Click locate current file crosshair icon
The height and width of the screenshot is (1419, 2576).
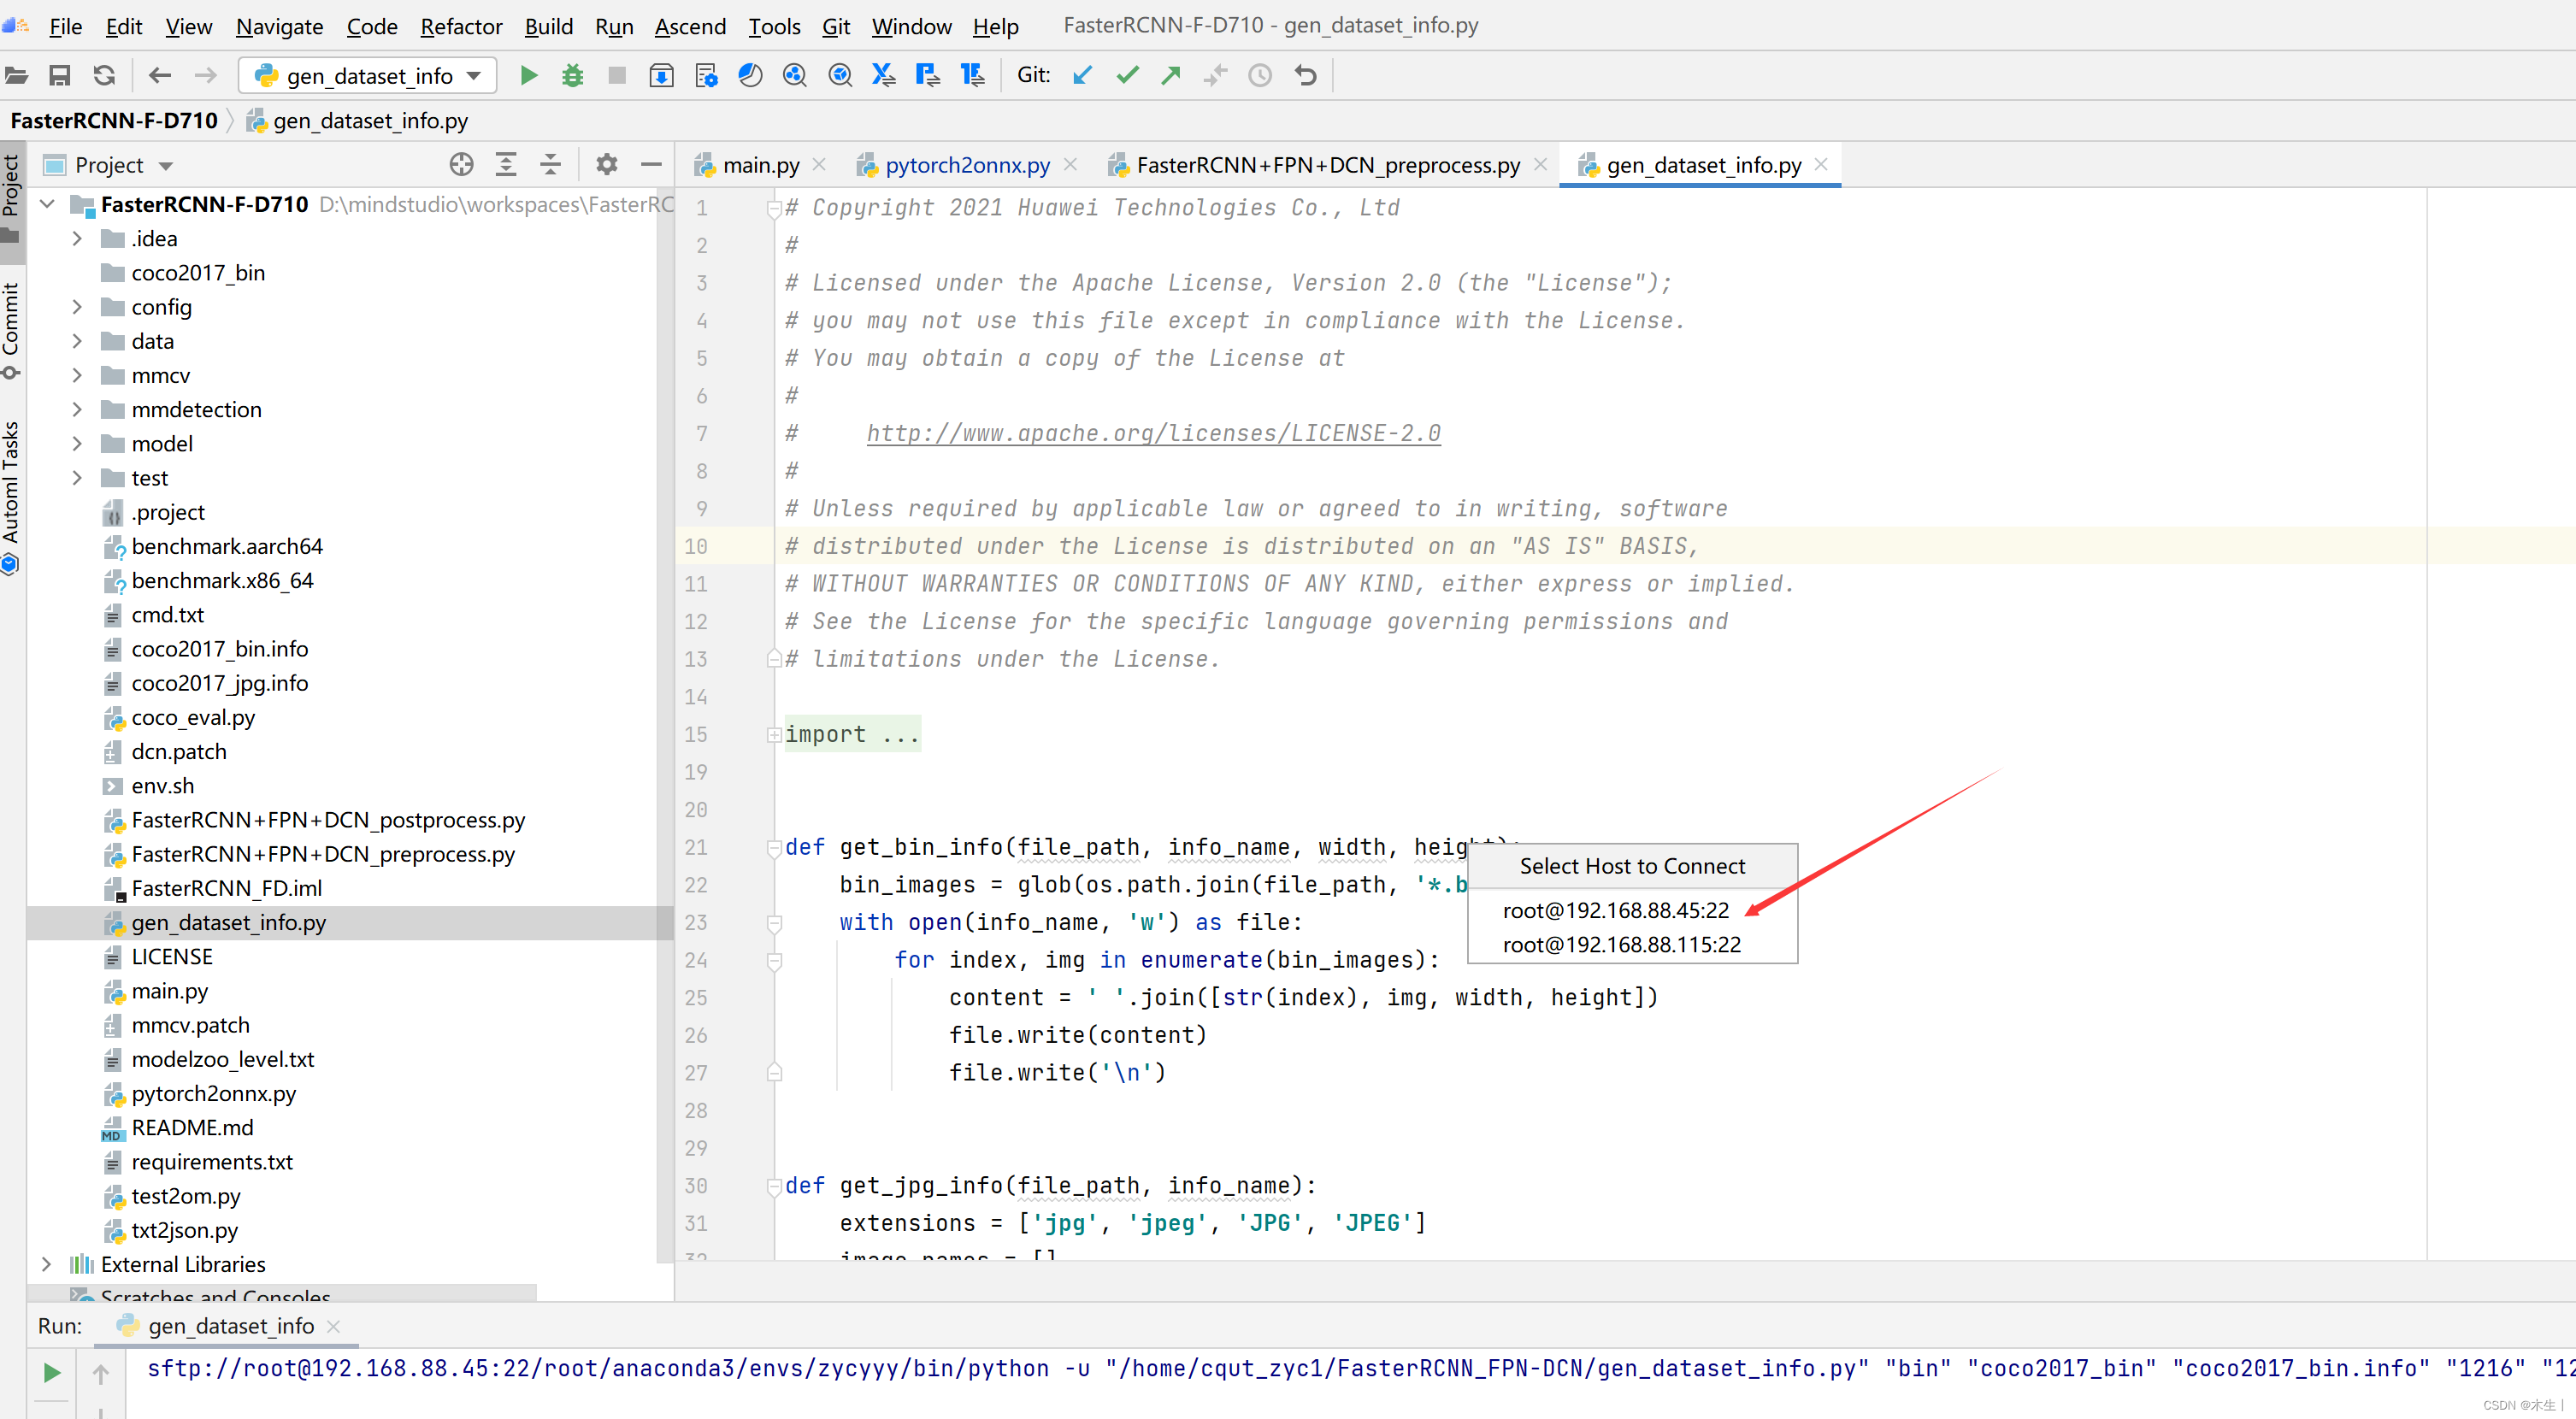461,164
